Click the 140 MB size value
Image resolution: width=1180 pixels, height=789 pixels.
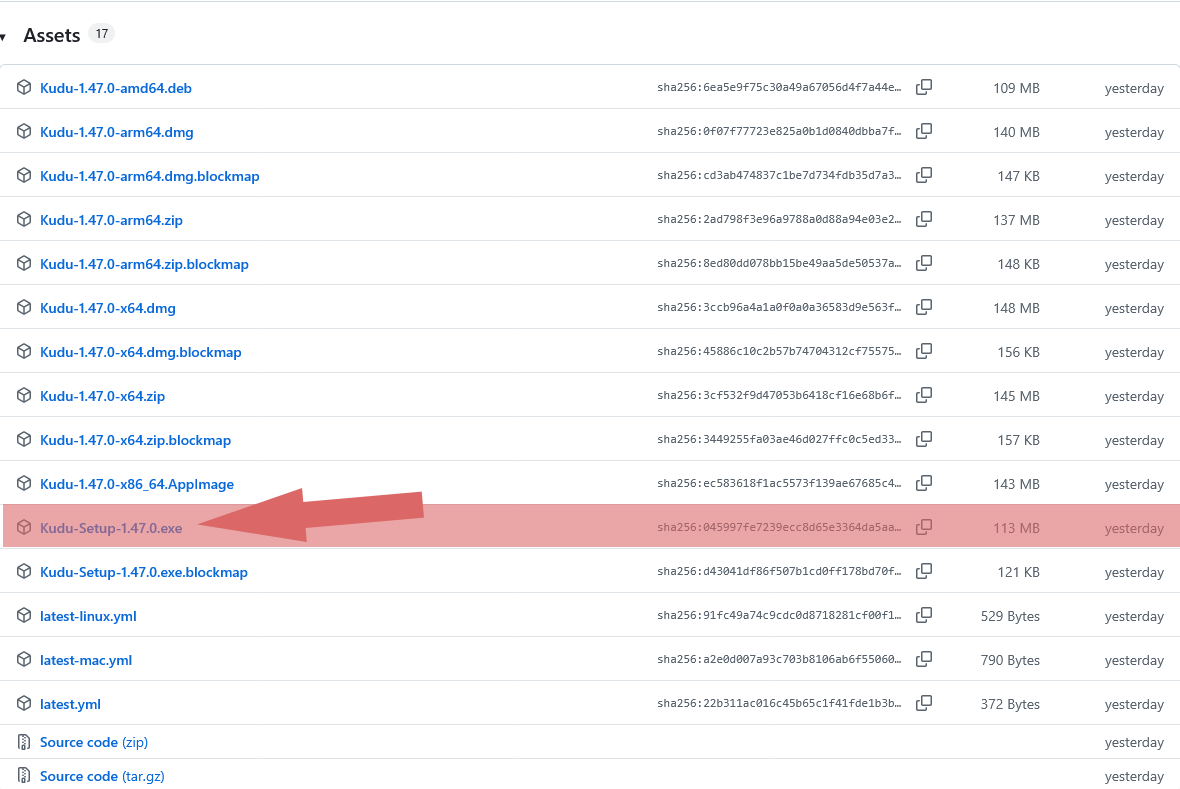click(x=1016, y=132)
